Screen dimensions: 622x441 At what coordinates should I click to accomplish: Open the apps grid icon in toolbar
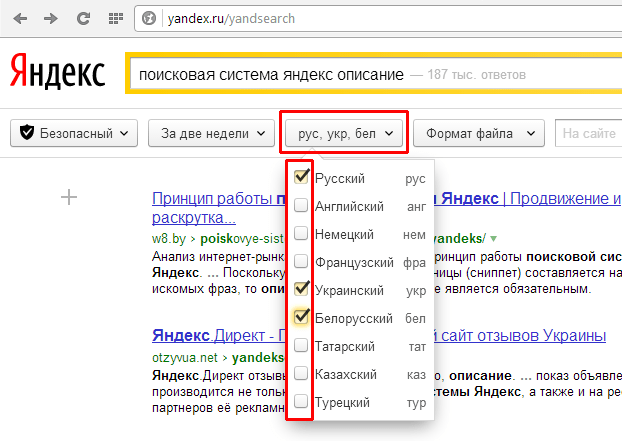coord(116,18)
